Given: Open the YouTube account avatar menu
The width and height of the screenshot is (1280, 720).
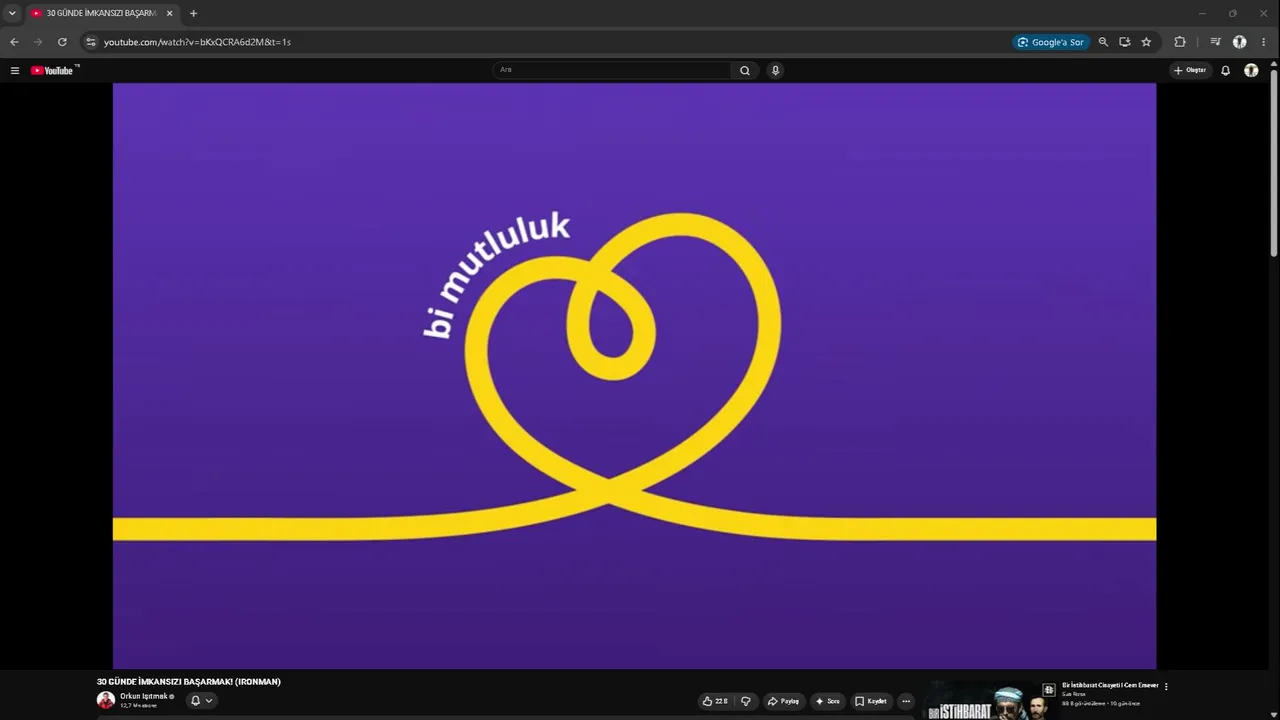Looking at the screenshot, I should pyautogui.click(x=1251, y=70).
